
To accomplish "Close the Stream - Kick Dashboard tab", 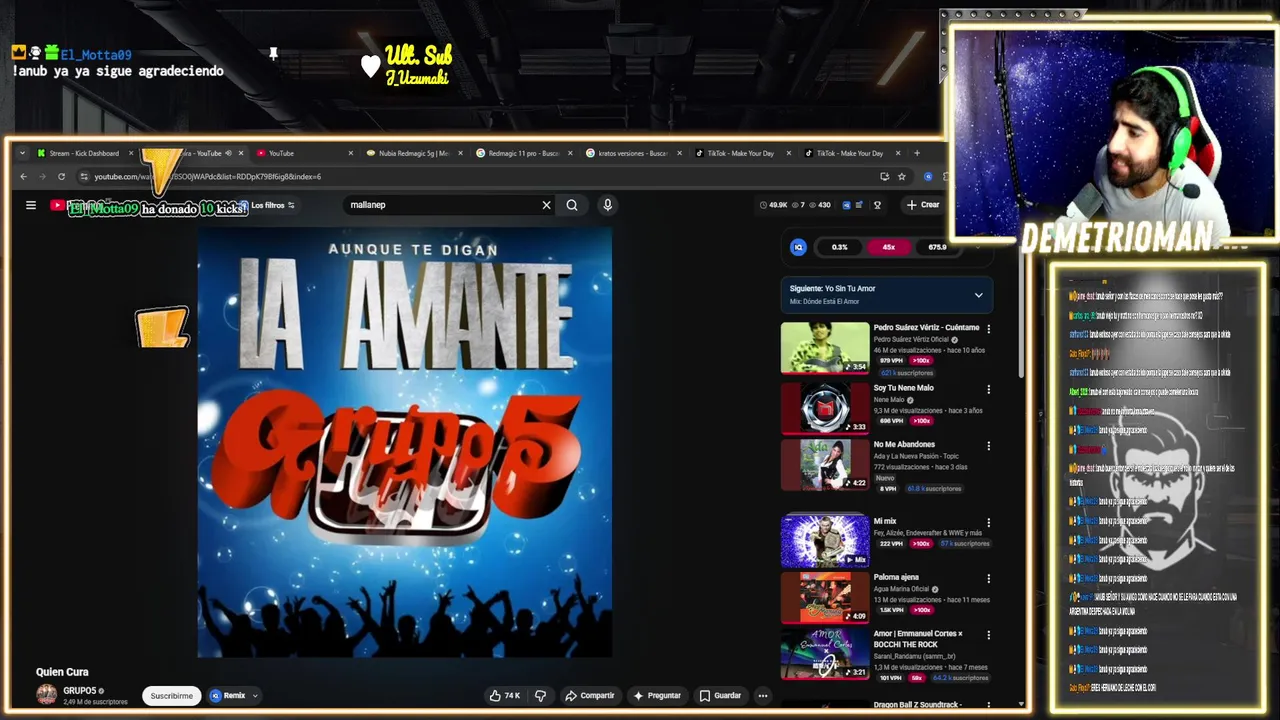I will 131,153.
